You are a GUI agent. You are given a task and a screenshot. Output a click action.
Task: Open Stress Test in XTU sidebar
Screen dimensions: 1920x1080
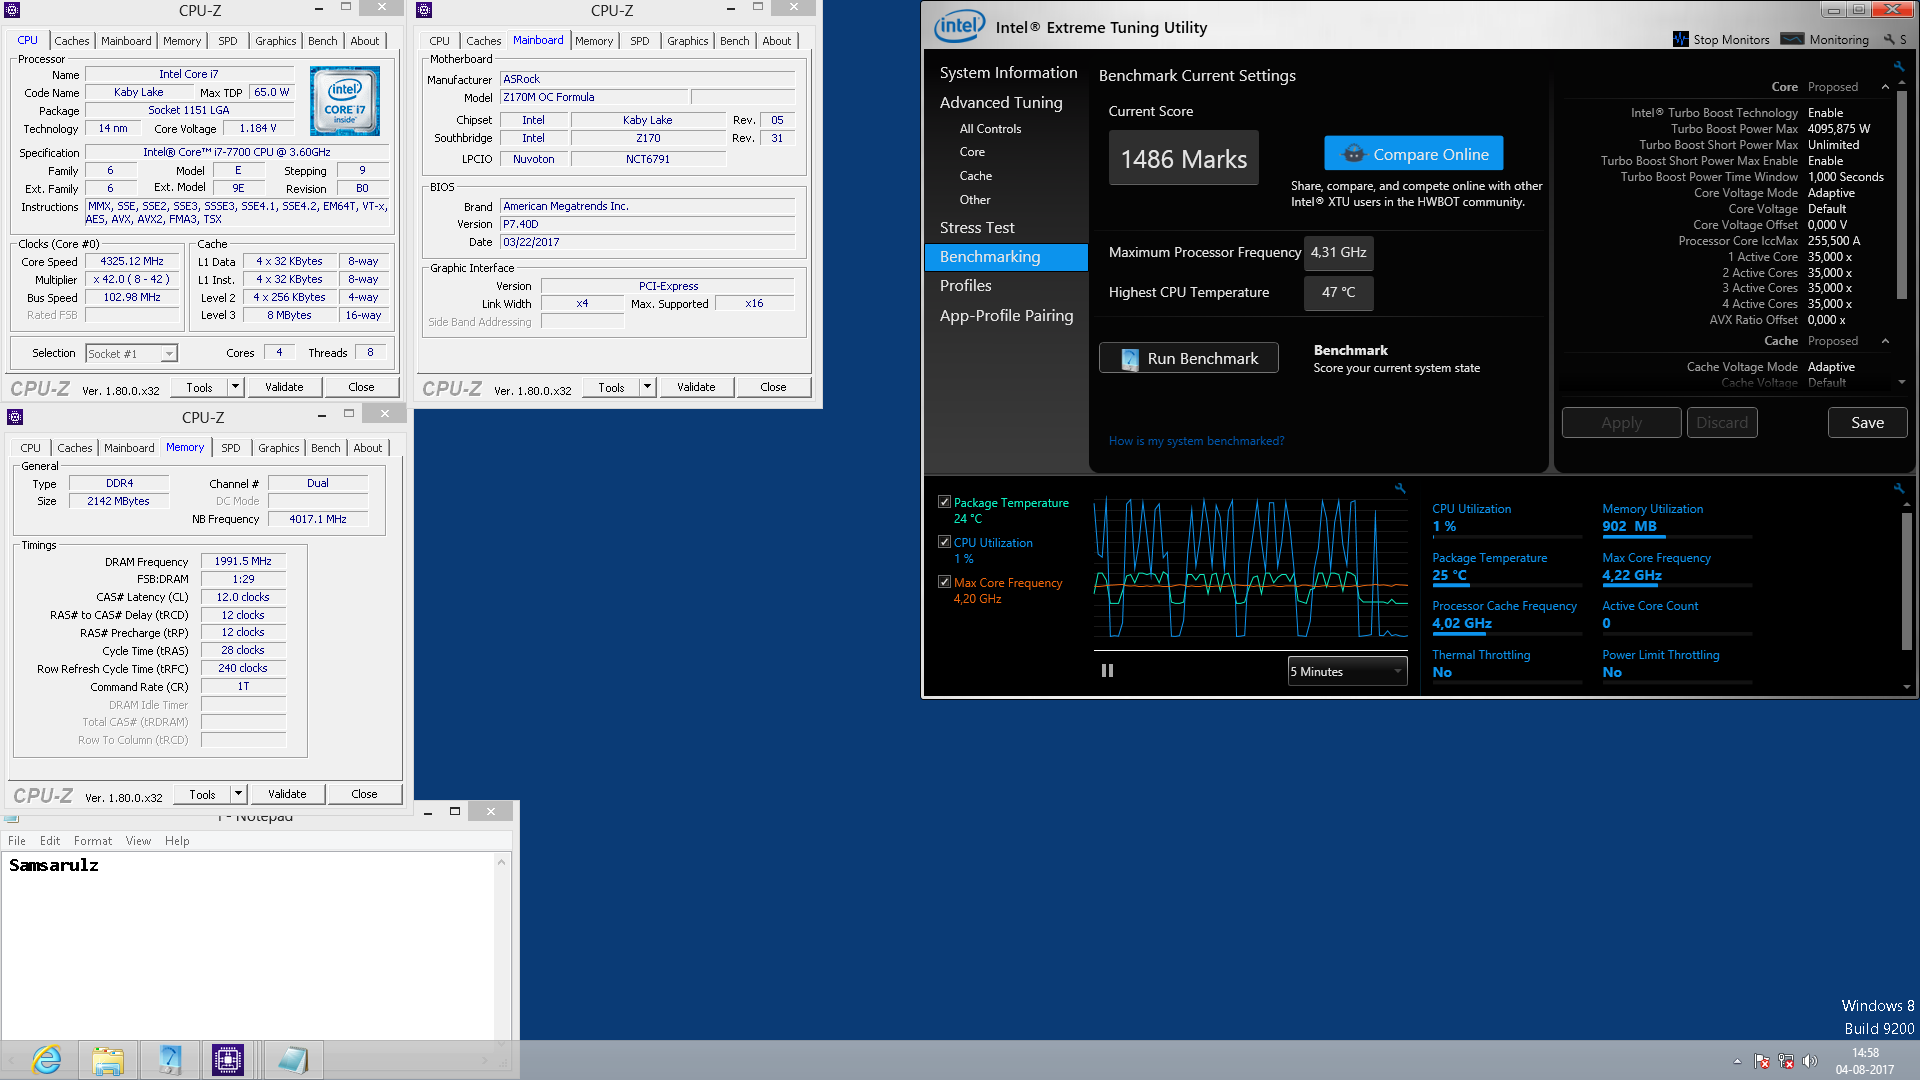point(977,227)
